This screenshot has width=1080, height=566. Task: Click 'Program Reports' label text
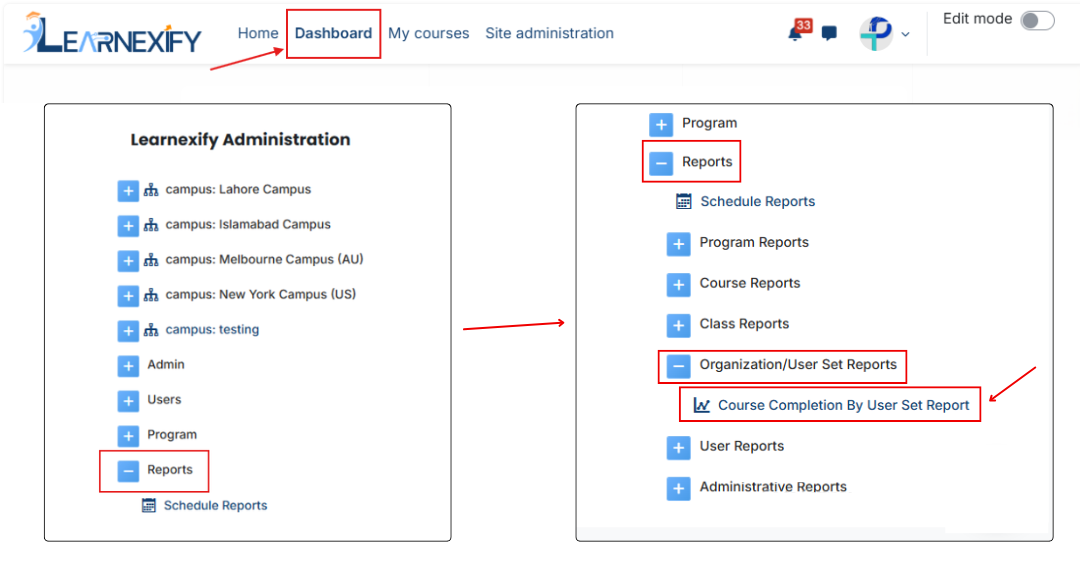(x=754, y=242)
